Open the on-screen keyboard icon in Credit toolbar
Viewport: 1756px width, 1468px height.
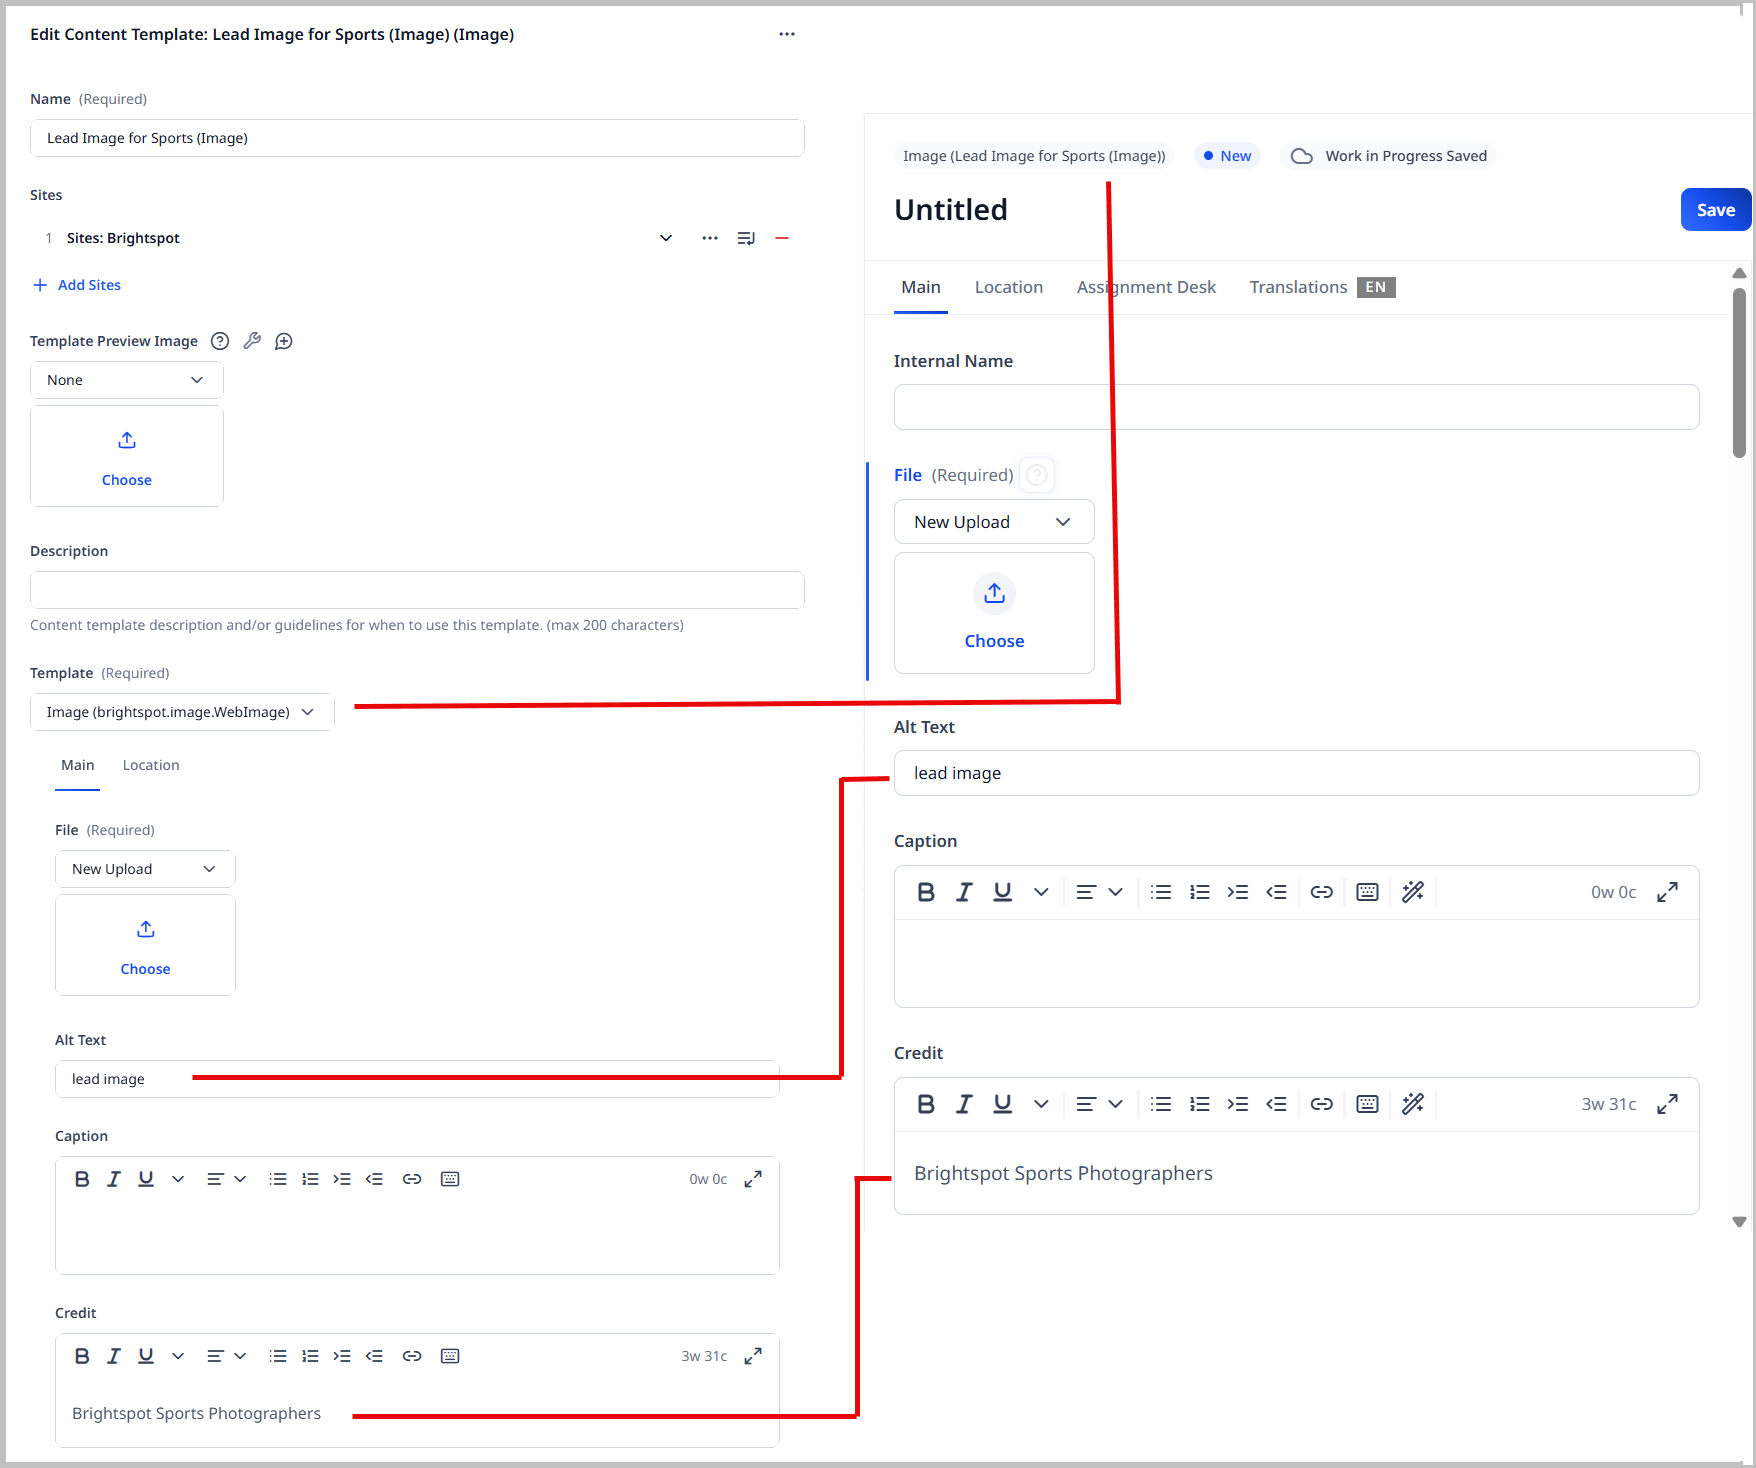coord(1367,1103)
